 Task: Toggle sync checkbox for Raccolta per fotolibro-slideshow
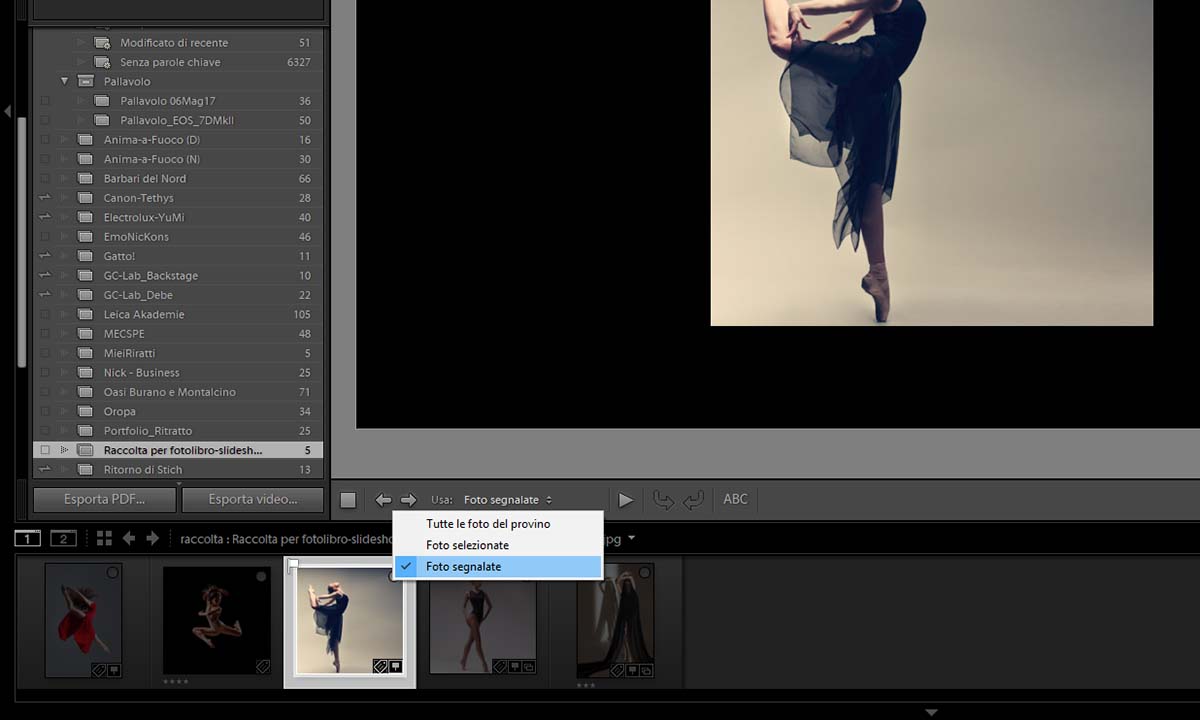44,451
